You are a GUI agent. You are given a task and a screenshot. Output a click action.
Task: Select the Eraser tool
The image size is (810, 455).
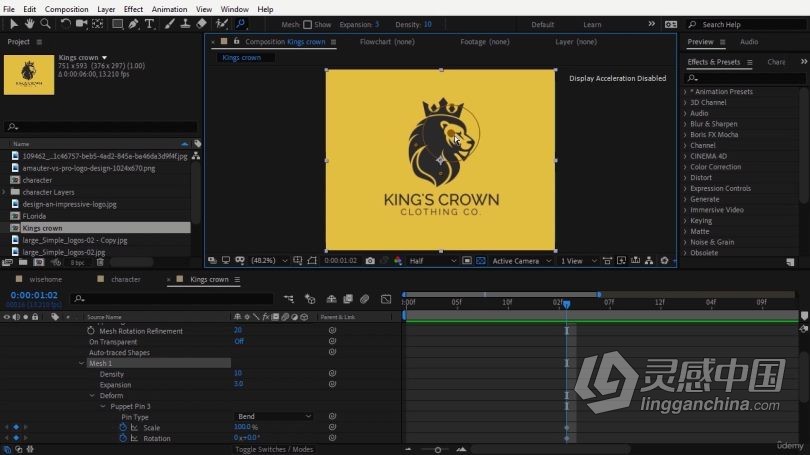pyautogui.click(x=201, y=24)
